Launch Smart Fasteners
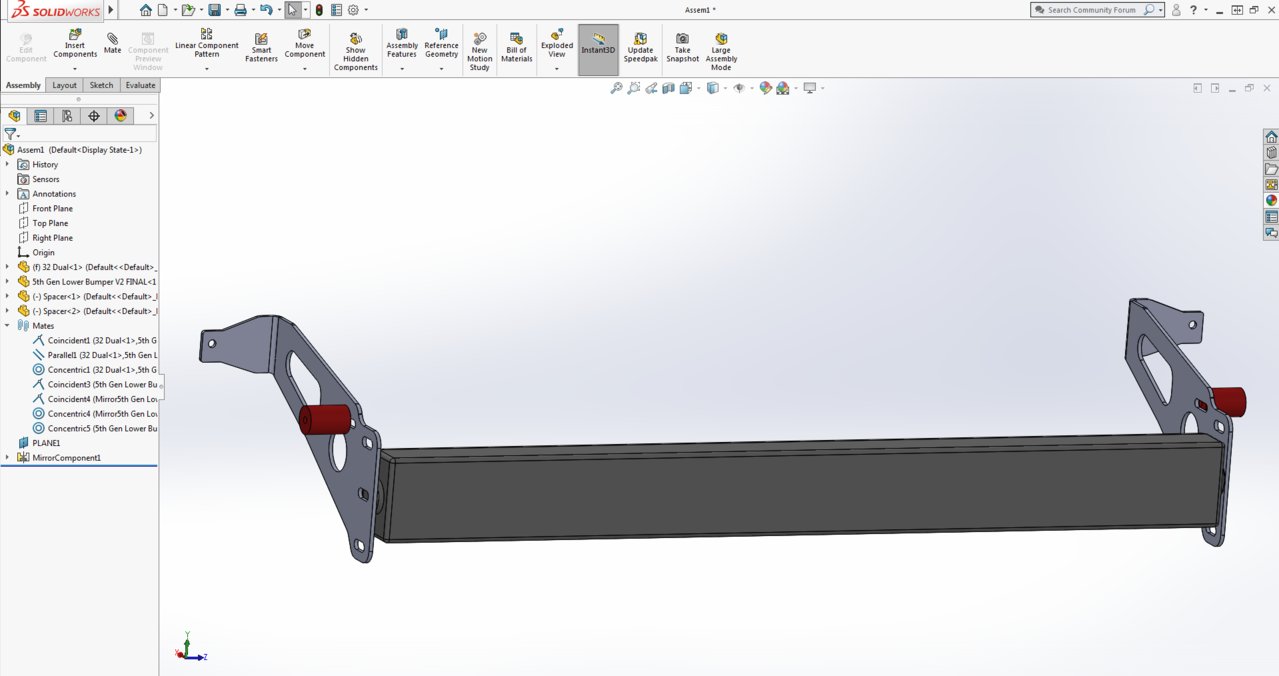Viewport: 1279px width, 676px height. [x=261, y=48]
